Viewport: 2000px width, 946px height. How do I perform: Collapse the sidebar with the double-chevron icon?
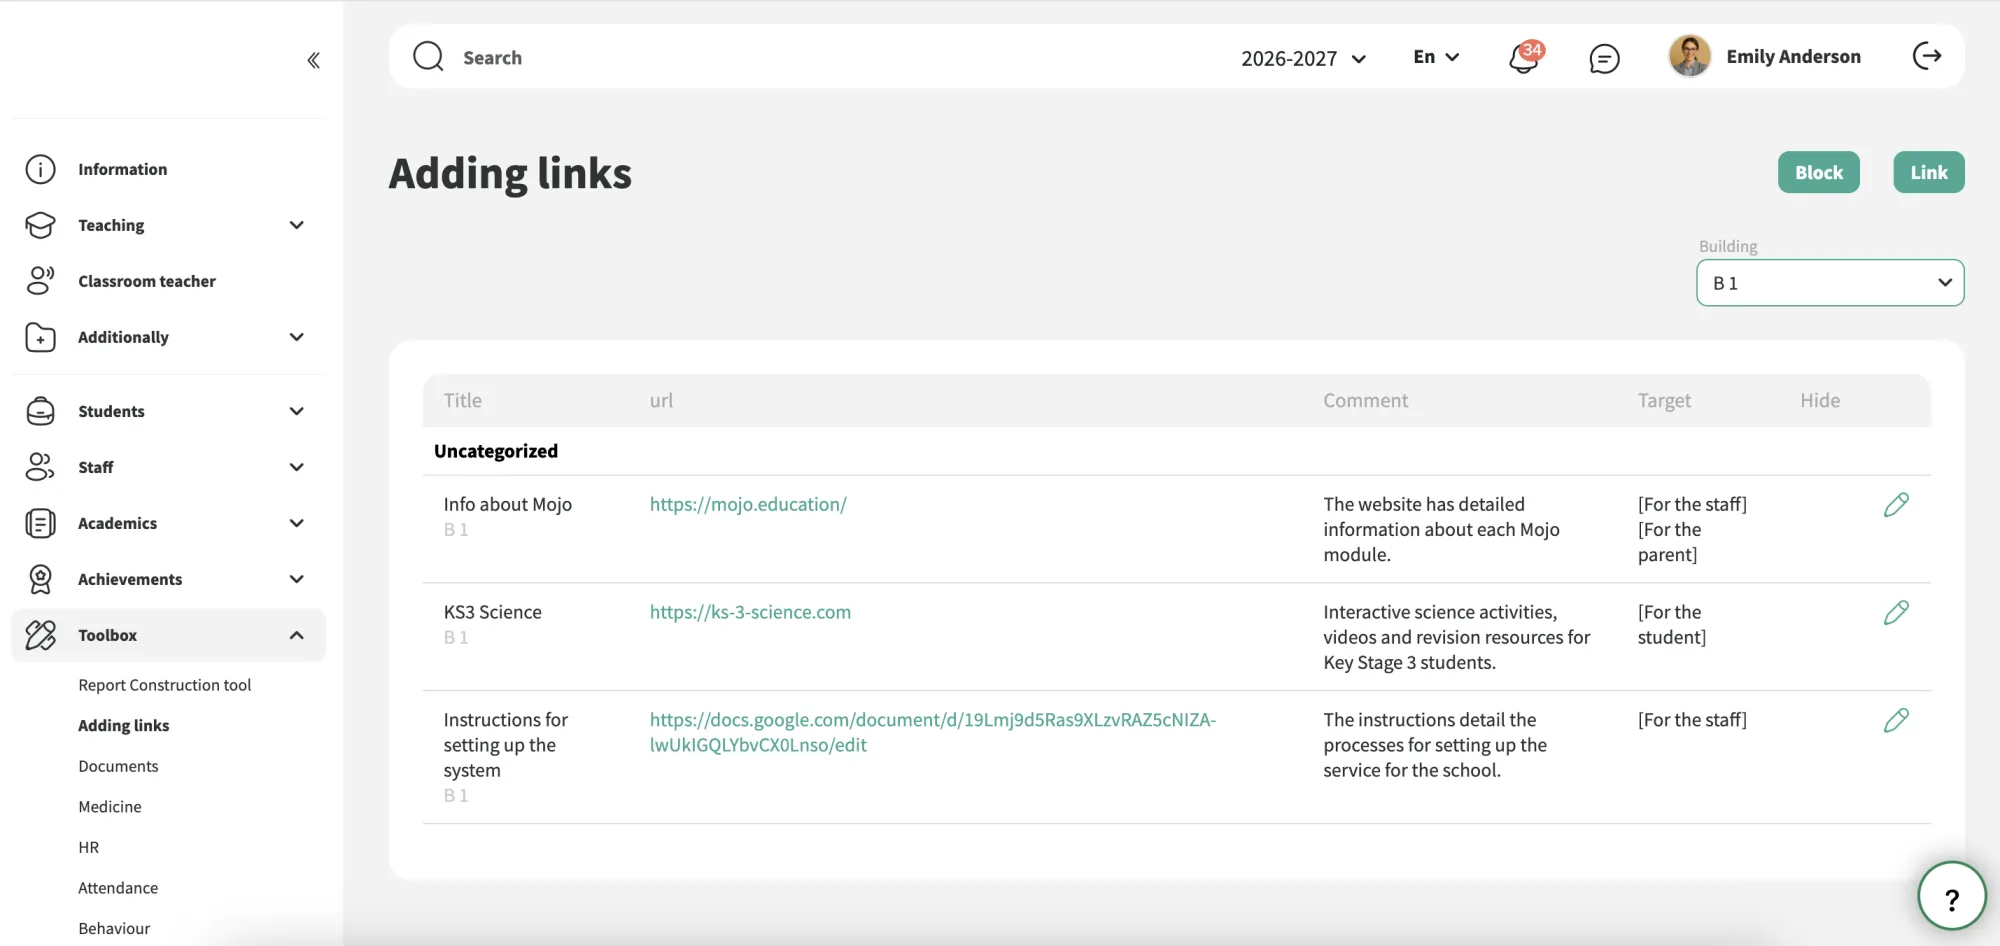(313, 60)
